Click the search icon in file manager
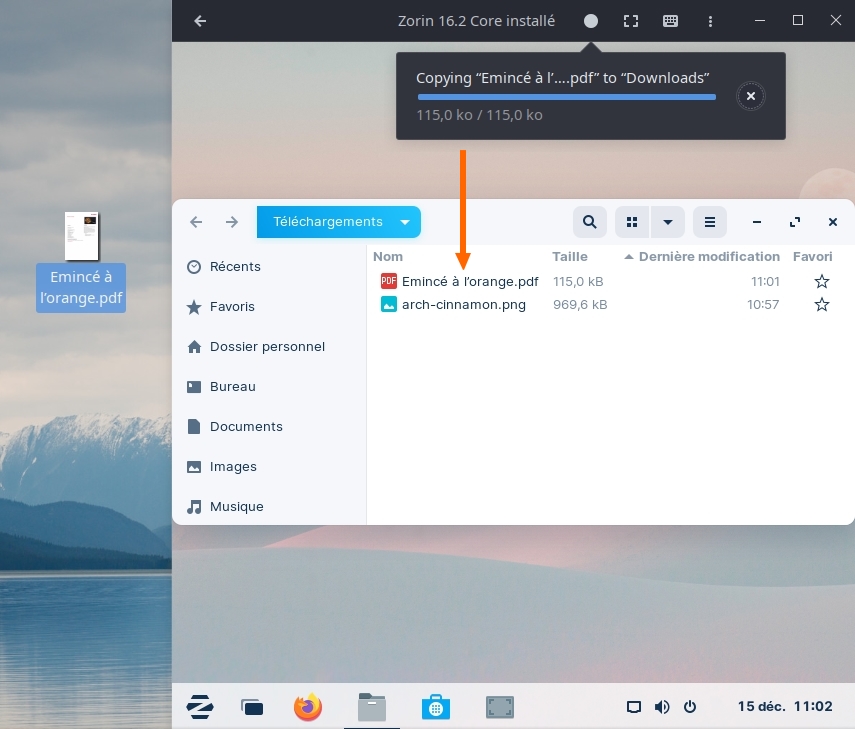The image size is (855, 729). (x=590, y=222)
